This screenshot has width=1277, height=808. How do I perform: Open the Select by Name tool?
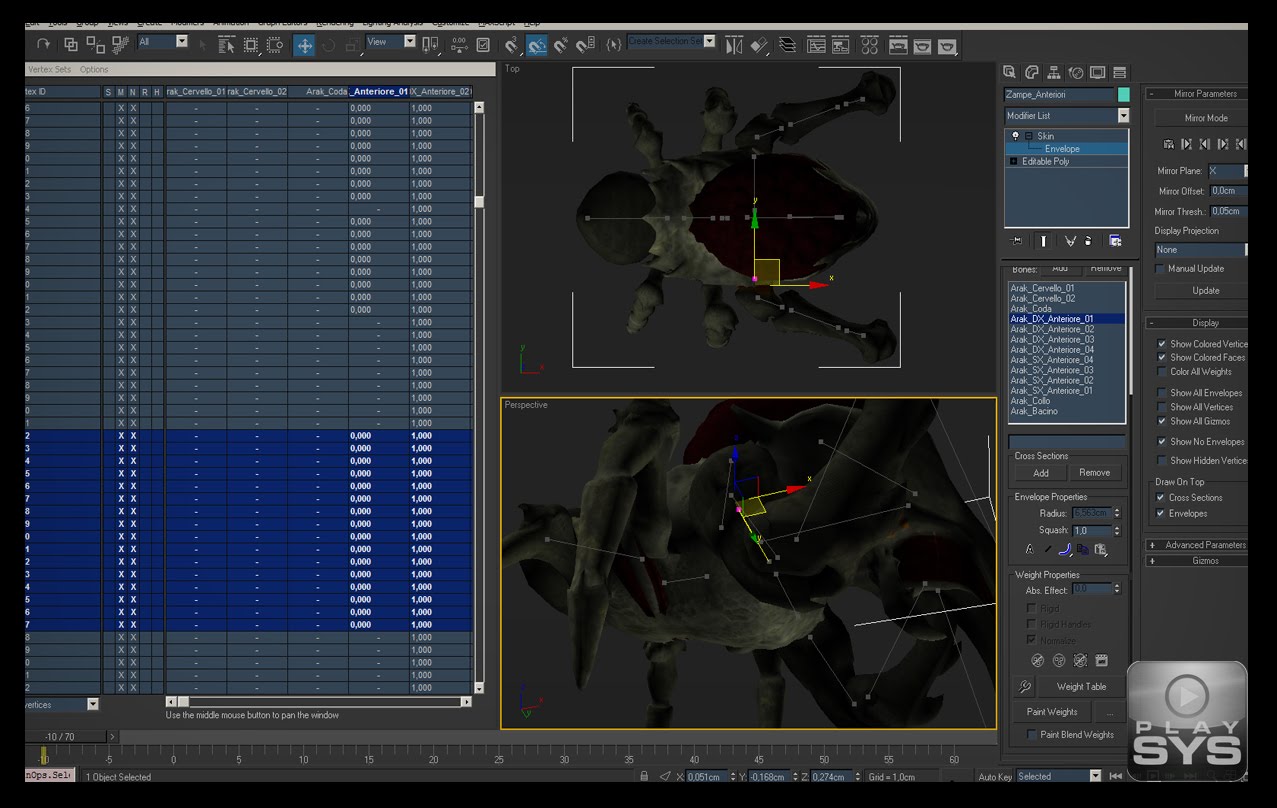point(226,44)
